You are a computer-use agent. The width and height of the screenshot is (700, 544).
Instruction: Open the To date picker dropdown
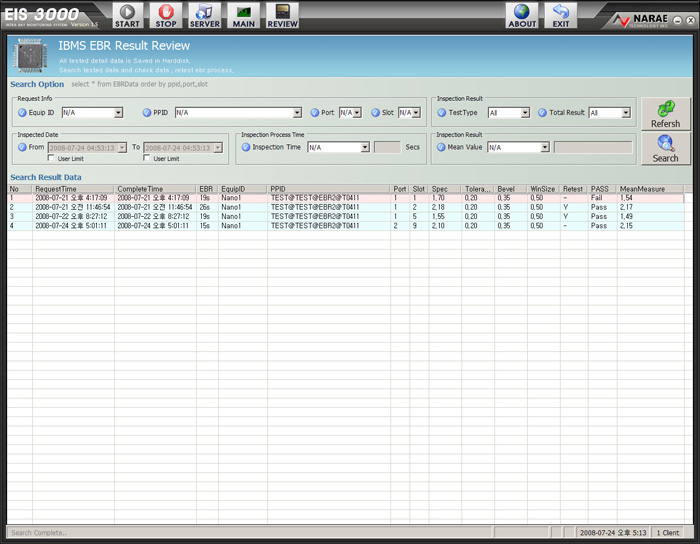click(x=218, y=148)
